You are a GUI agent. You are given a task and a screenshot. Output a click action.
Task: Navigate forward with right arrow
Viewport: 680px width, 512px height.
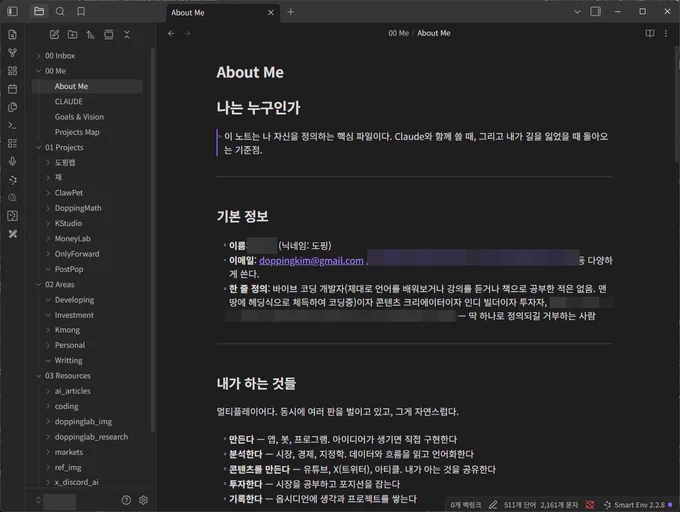click(x=187, y=33)
